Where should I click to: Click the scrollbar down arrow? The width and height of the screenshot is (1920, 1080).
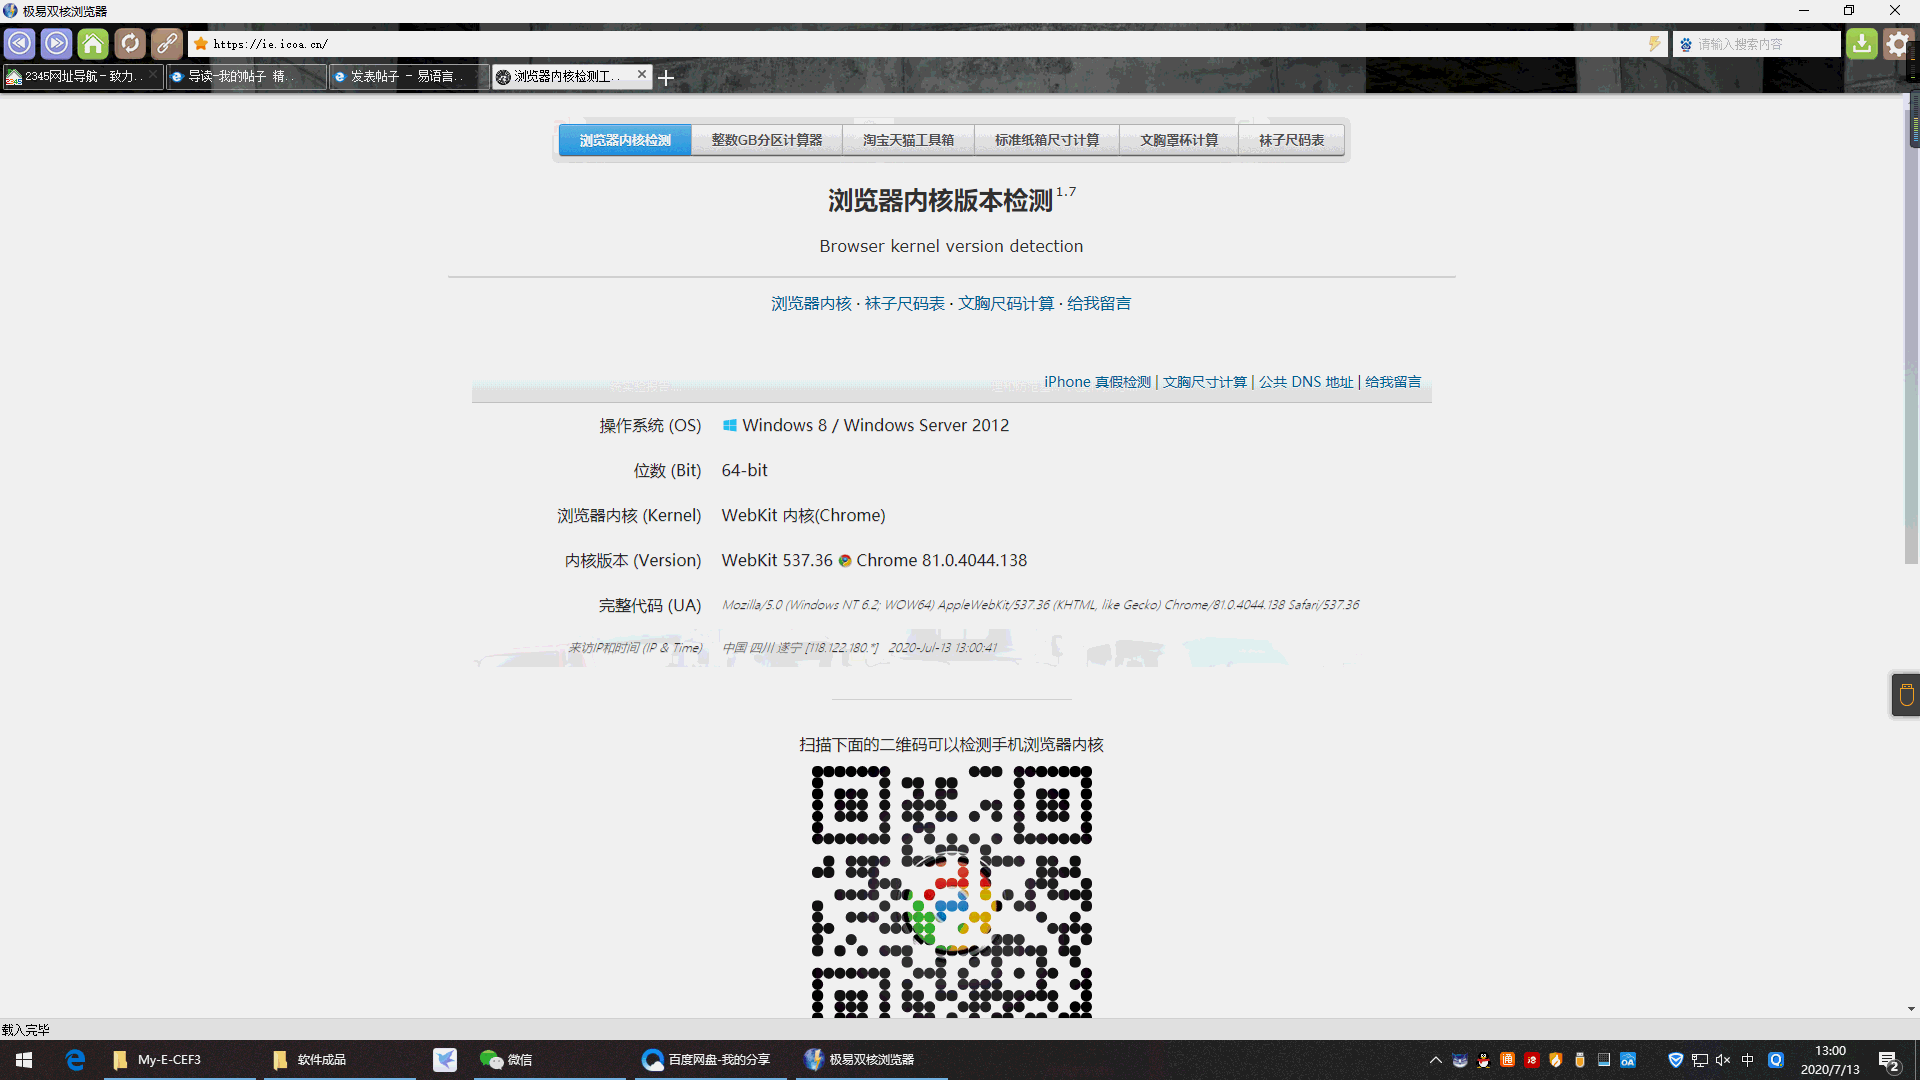point(1911,1009)
